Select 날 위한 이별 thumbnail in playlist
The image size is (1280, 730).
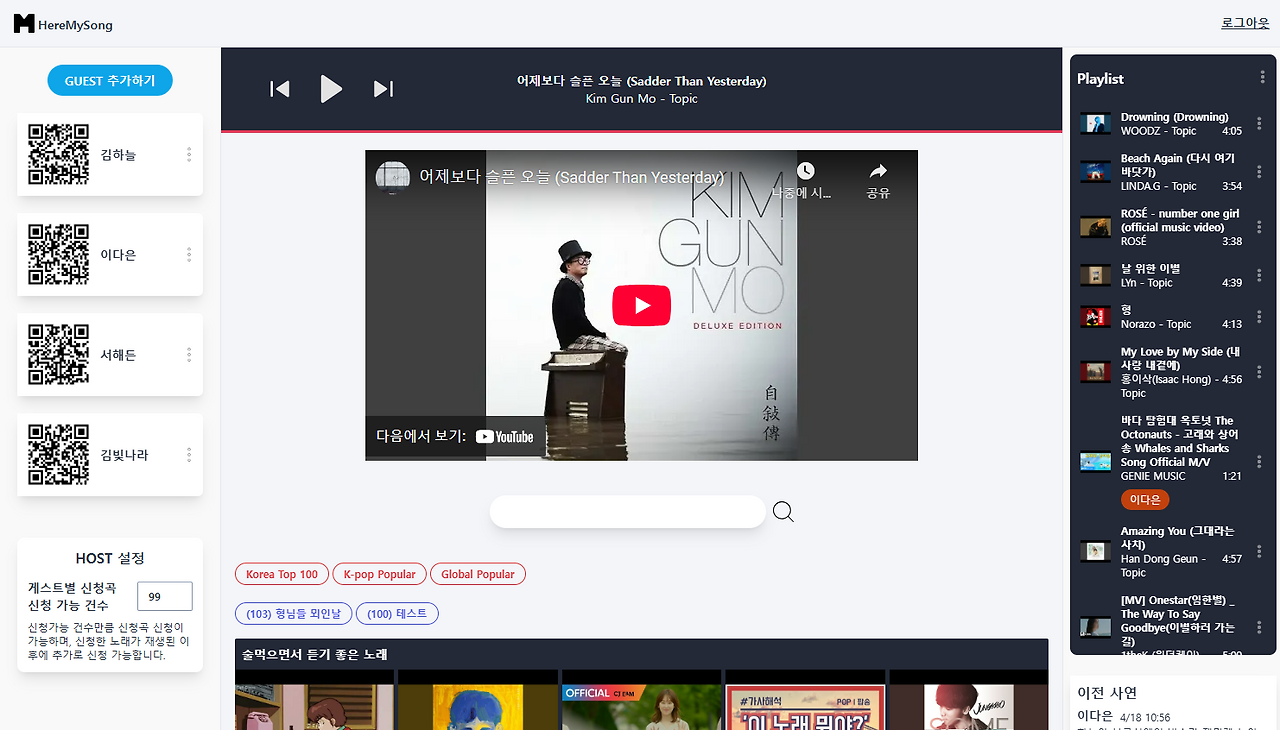point(1096,275)
